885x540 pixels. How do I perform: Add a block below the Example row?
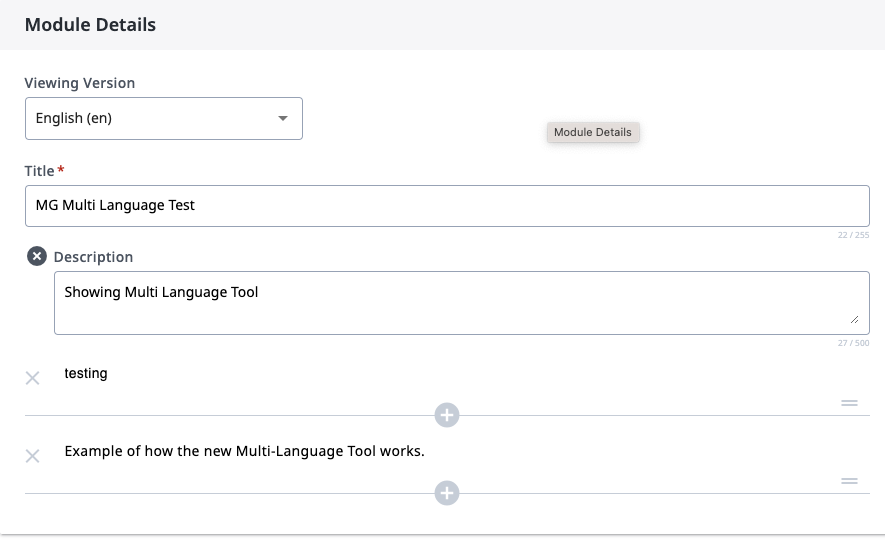pos(446,493)
